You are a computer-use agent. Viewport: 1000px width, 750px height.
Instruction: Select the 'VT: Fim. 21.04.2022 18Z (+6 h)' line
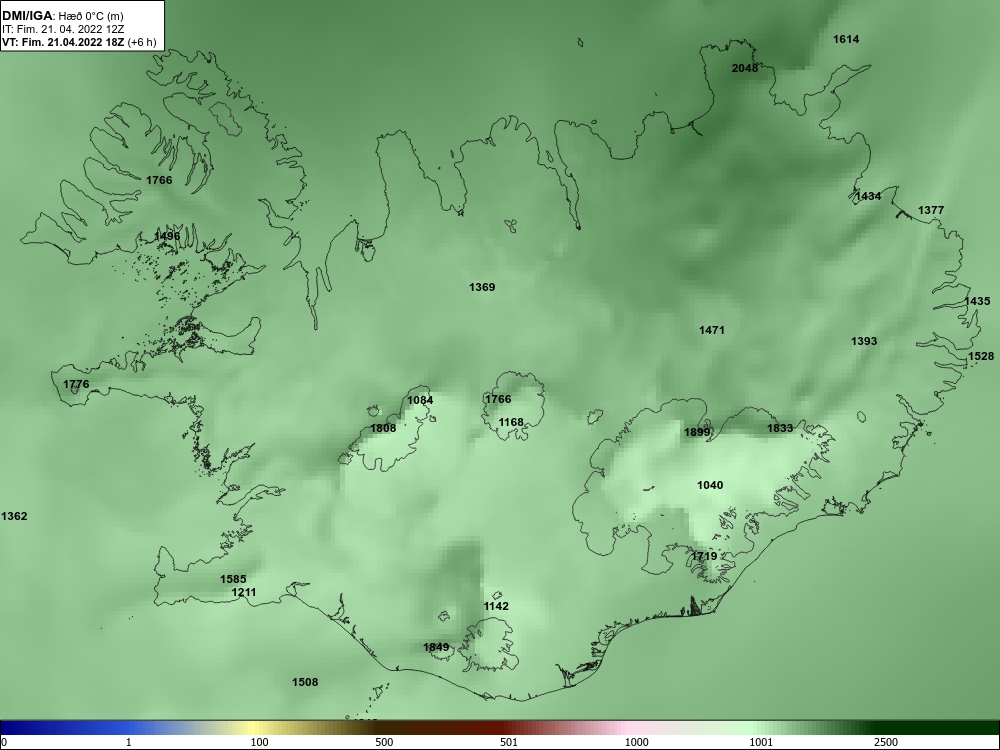(x=79, y=42)
